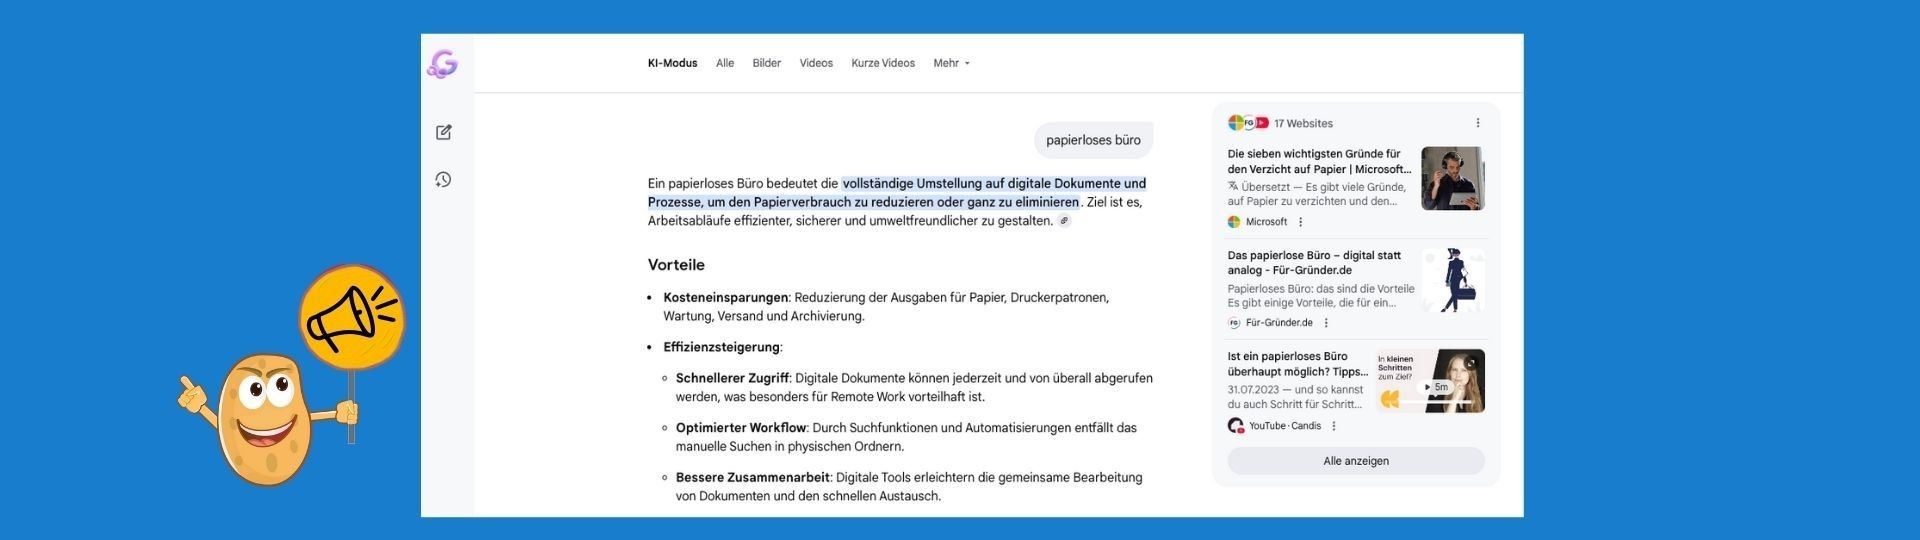
Task: Click the source link chip after the intro paragraph
Action: (x=1064, y=221)
